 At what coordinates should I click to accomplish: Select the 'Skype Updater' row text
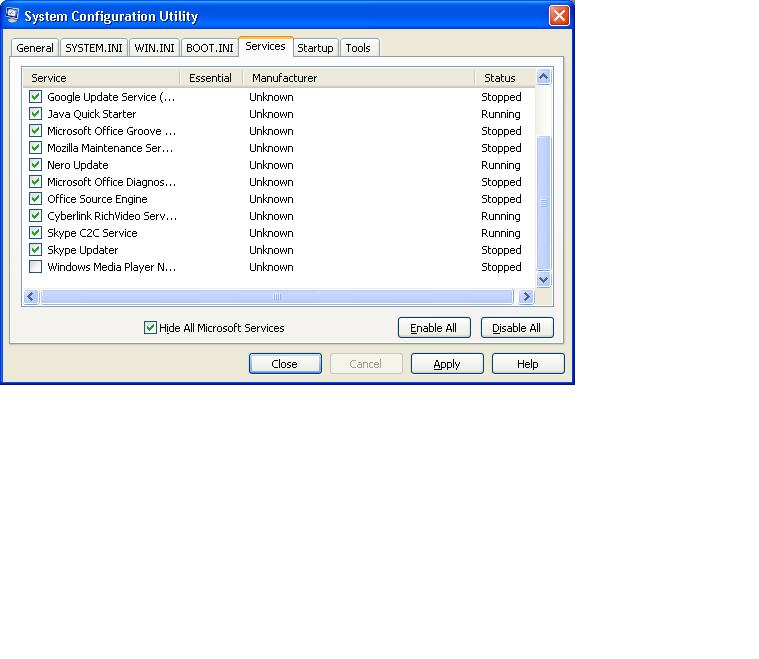[82, 250]
